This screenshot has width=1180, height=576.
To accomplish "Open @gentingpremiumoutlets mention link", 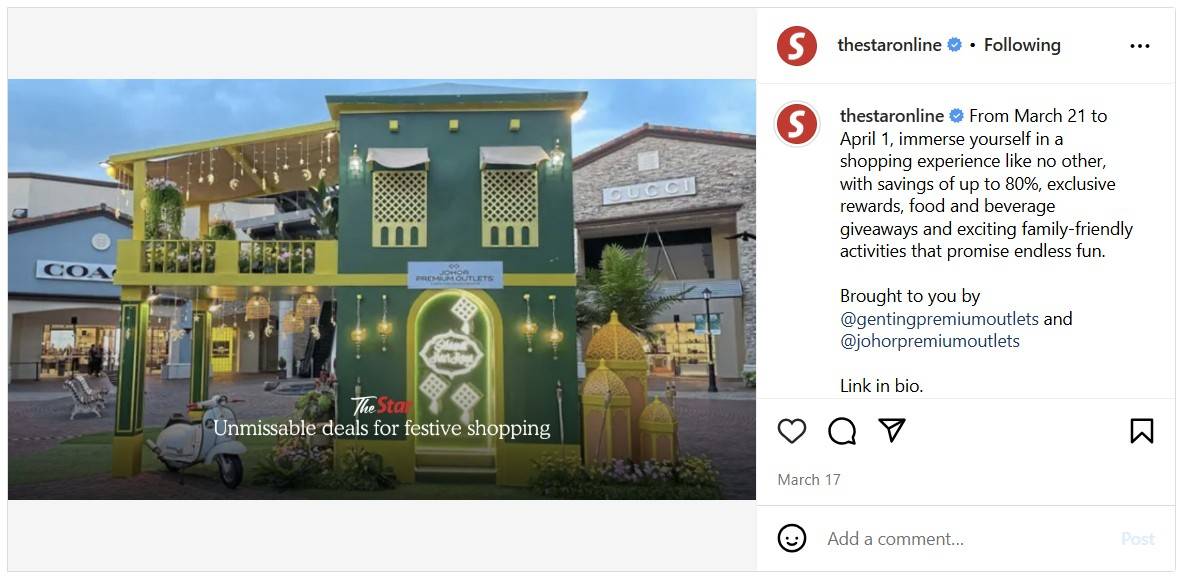I will (939, 318).
